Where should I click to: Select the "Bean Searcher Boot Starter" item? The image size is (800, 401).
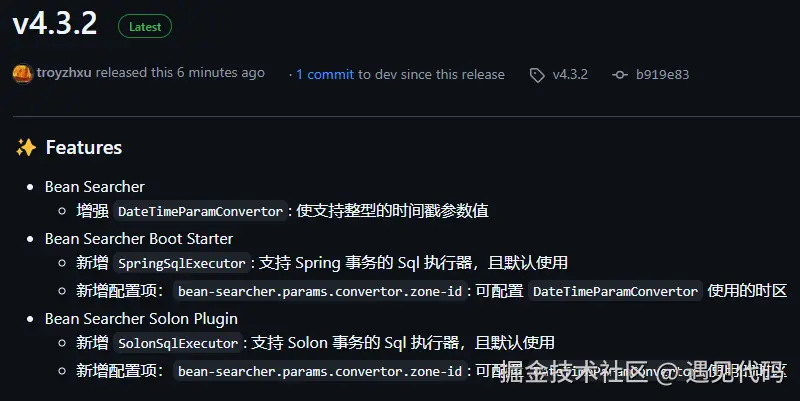[x=139, y=239]
